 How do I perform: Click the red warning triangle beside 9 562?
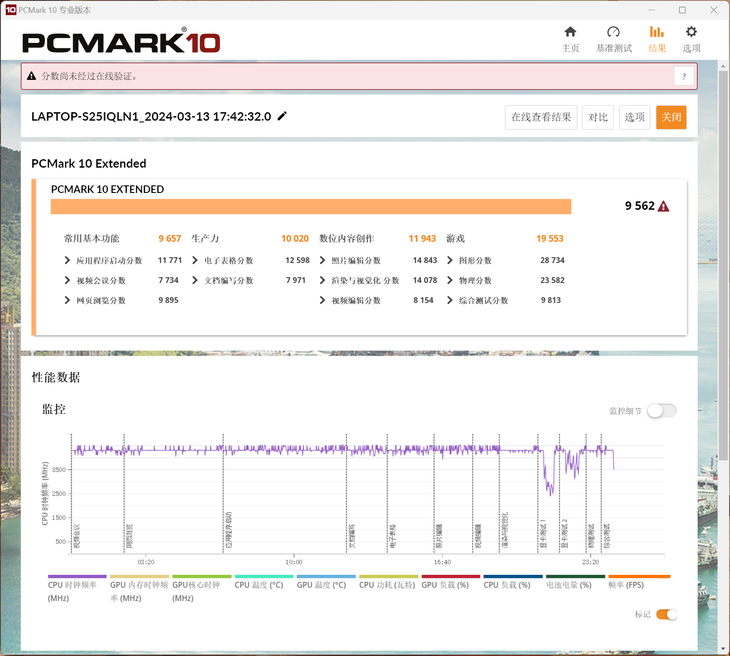[663, 206]
